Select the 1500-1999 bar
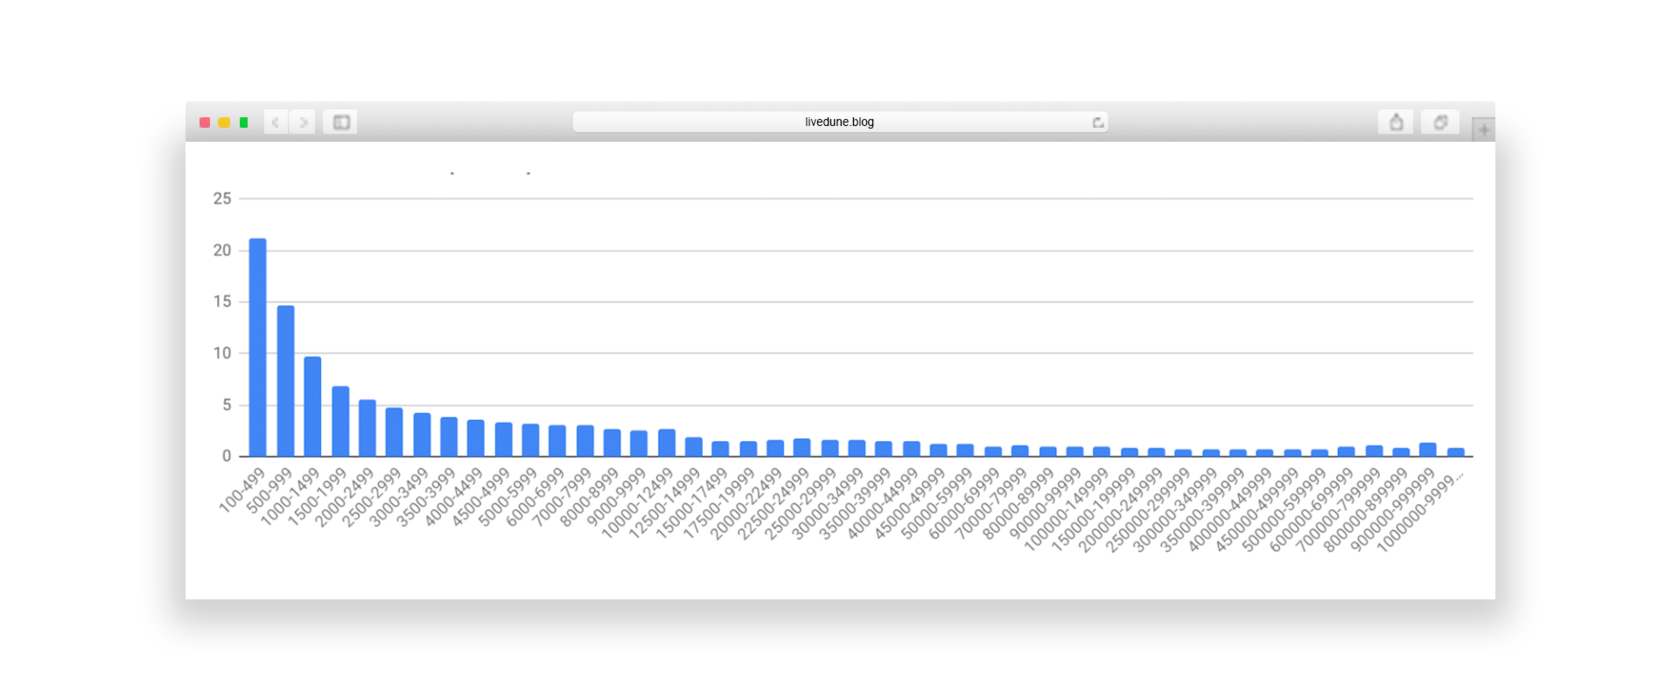This screenshot has height=700, width=1680. point(340,421)
